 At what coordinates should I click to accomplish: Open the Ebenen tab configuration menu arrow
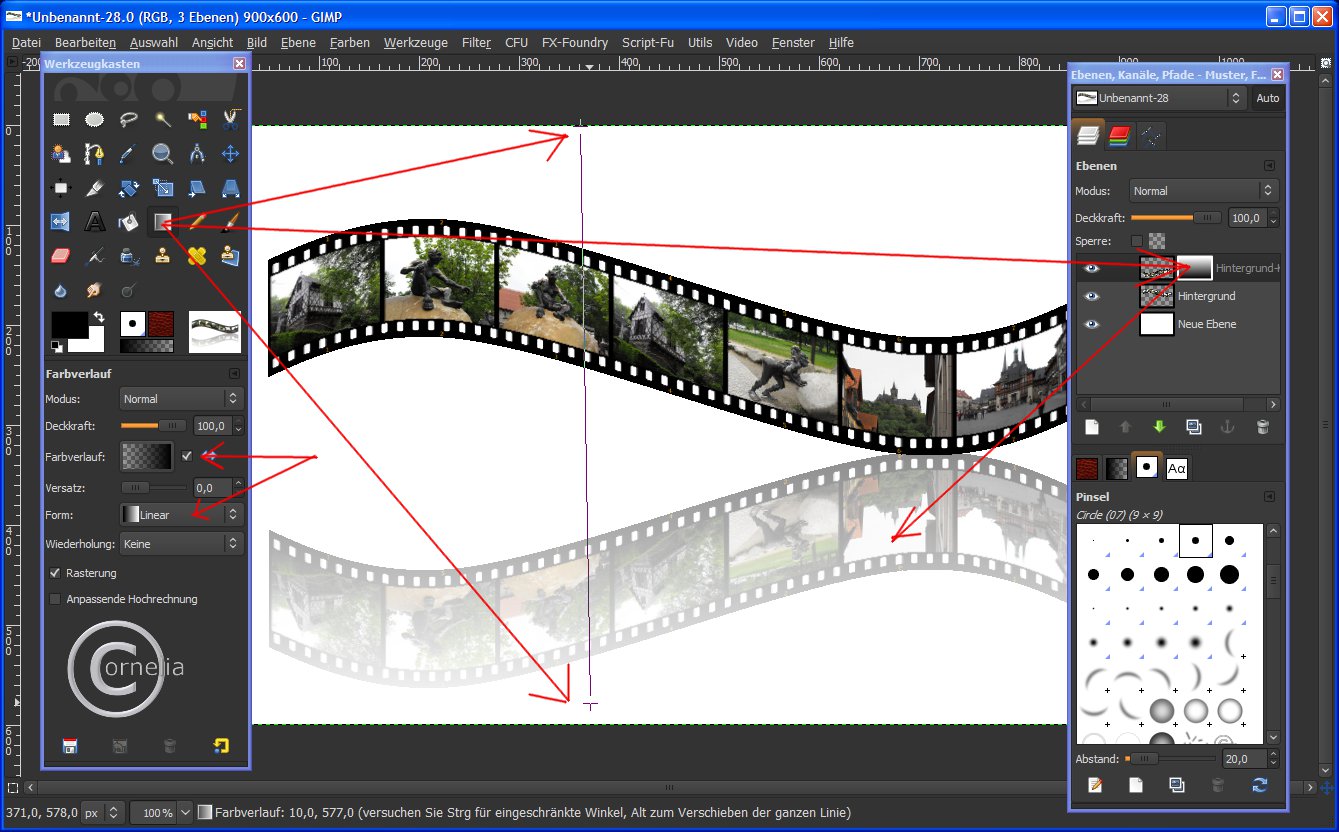click(x=1269, y=166)
